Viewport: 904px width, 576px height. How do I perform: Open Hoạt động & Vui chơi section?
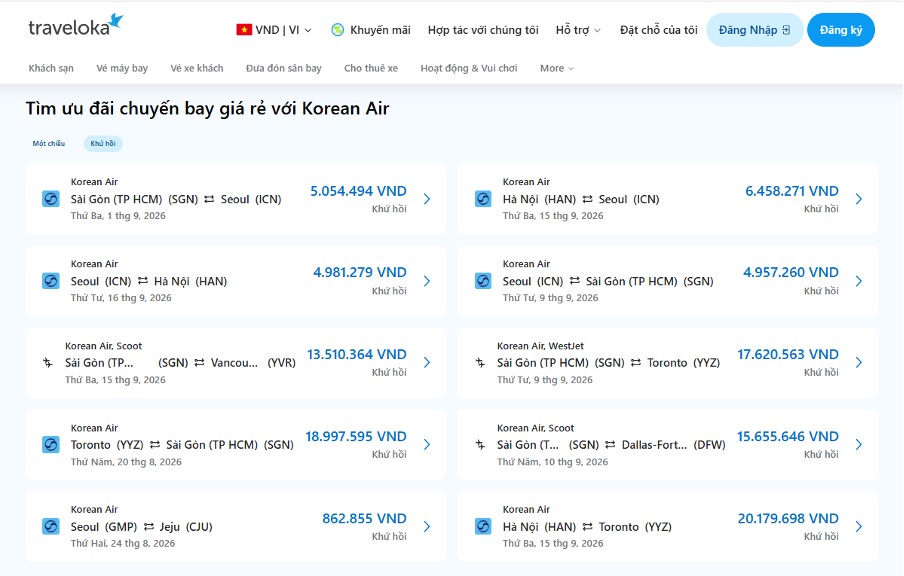[x=469, y=68]
